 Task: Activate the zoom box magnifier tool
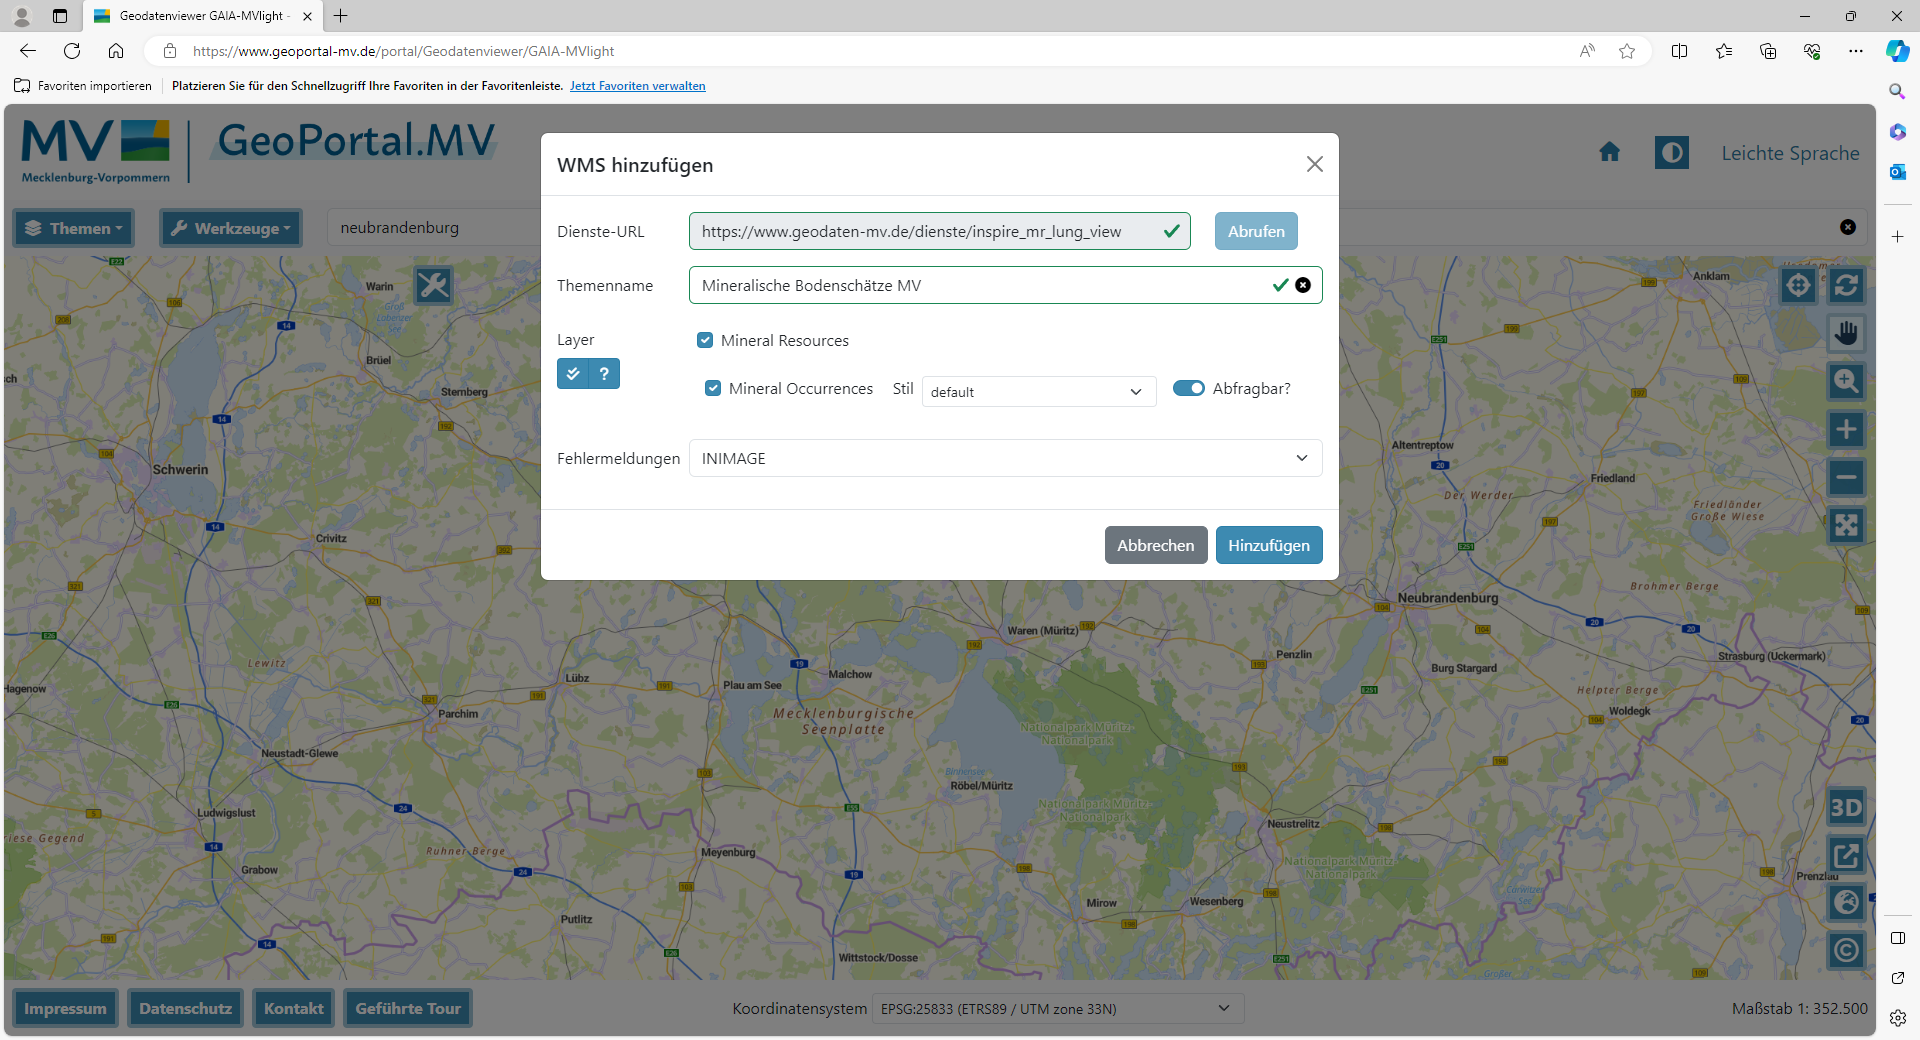point(1846,381)
